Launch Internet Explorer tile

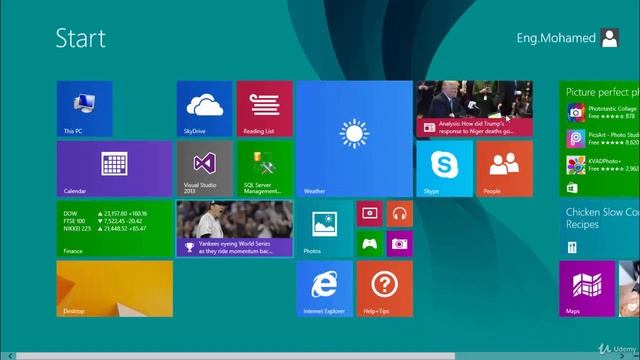(324, 289)
